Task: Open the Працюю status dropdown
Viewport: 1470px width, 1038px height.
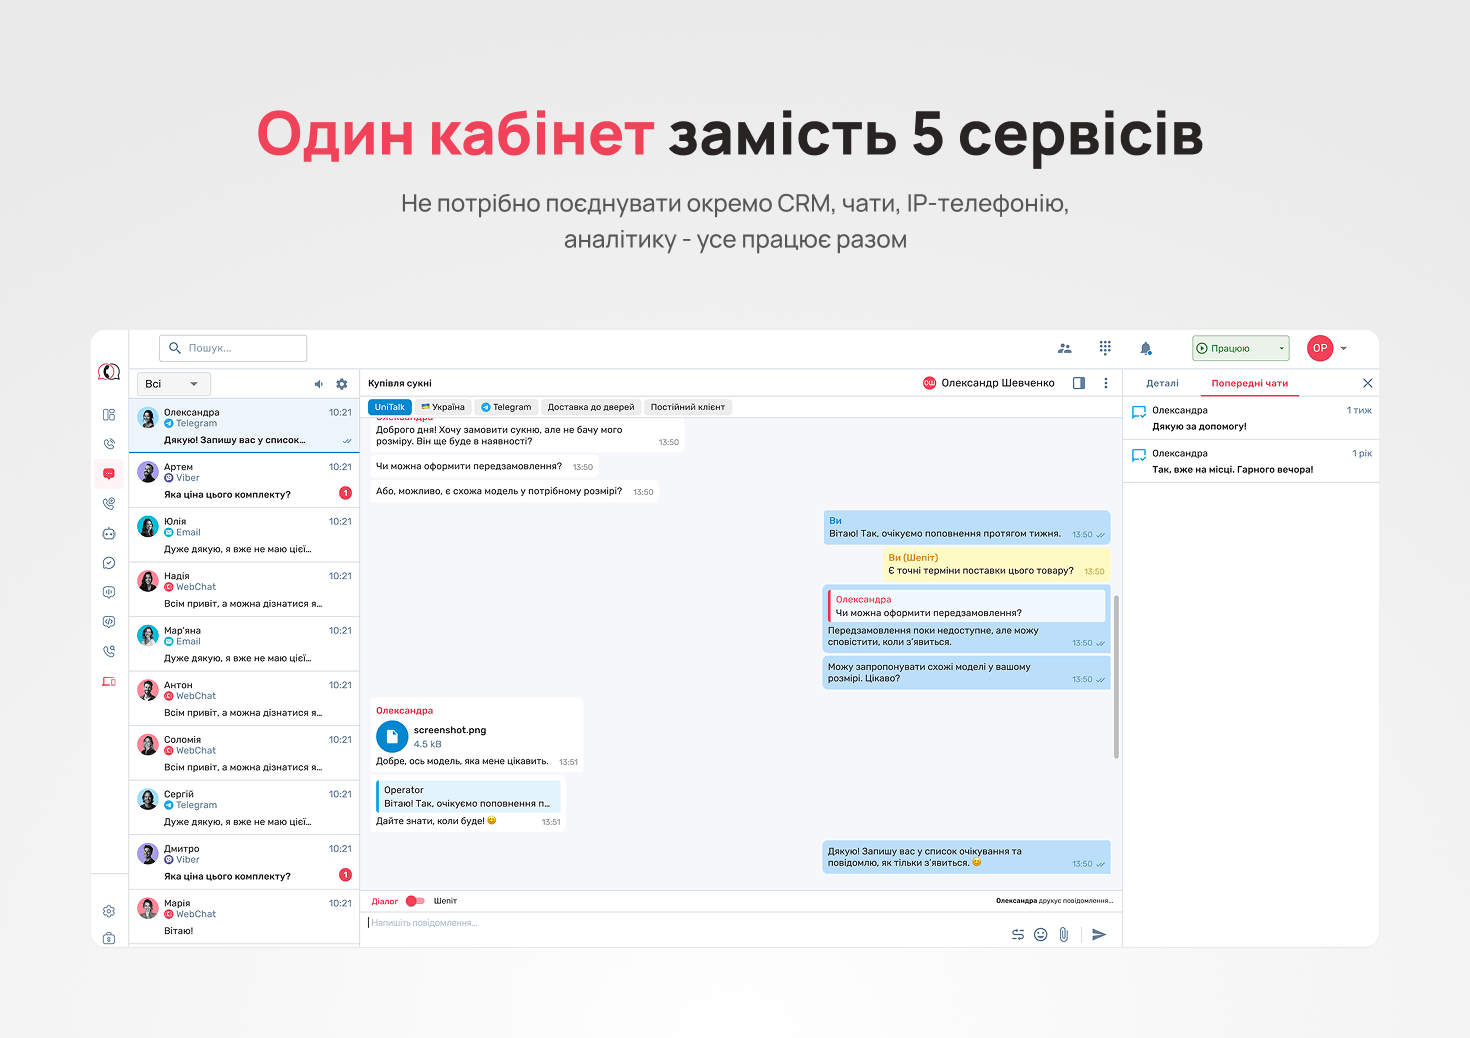Action: (x=1240, y=348)
